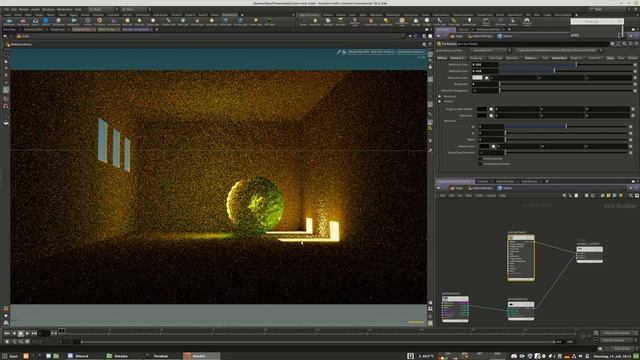Click the black Single Scatter Albedo swatch
Viewport: 640px width, 360px height.
pyautogui.click(x=482, y=109)
